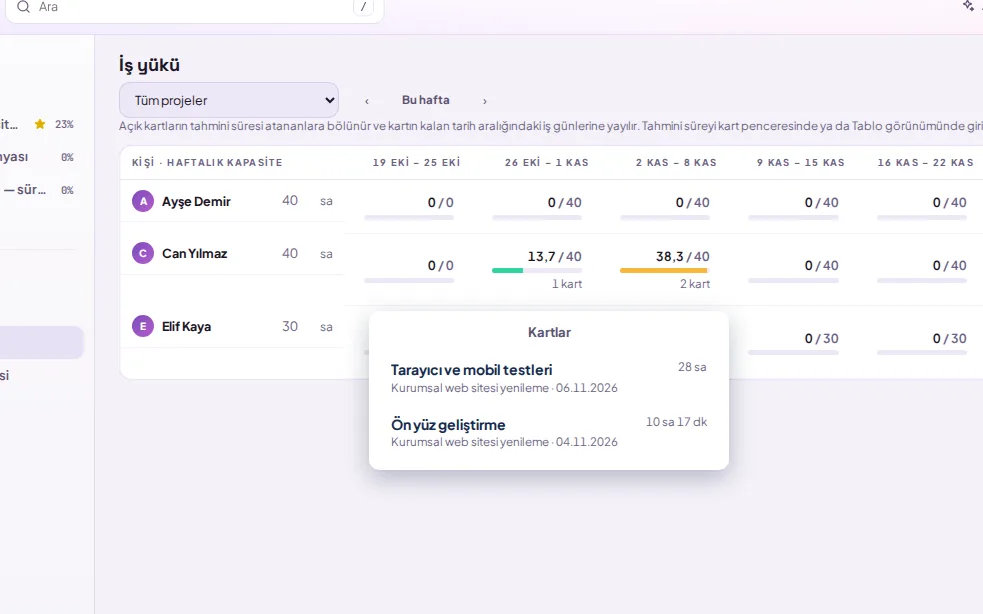Click the 10 sa 17 dk duration
This screenshot has width=983, height=614.
tap(676, 422)
